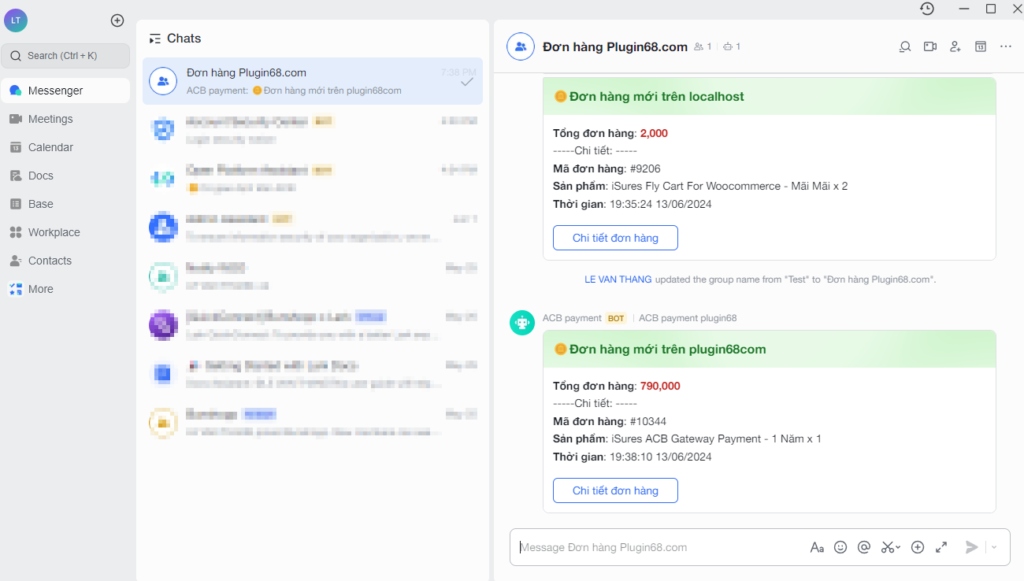Click plus attachment icon in message box
This screenshot has width=1024, height=581.
[x=918, y=547]
